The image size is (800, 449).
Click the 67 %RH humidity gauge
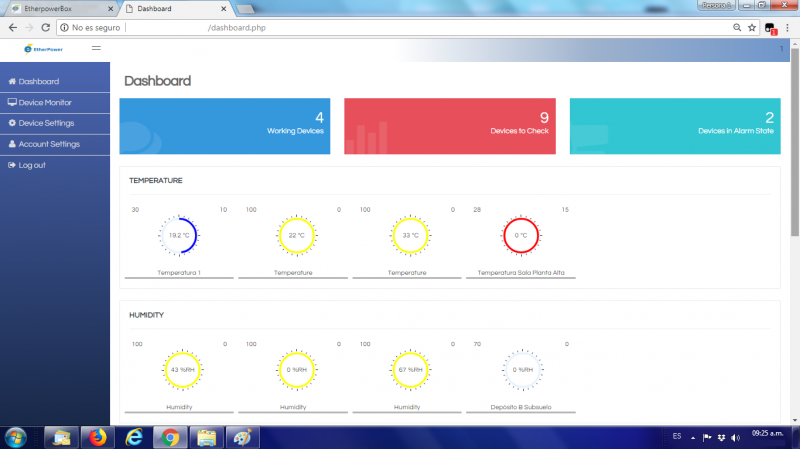407,369
